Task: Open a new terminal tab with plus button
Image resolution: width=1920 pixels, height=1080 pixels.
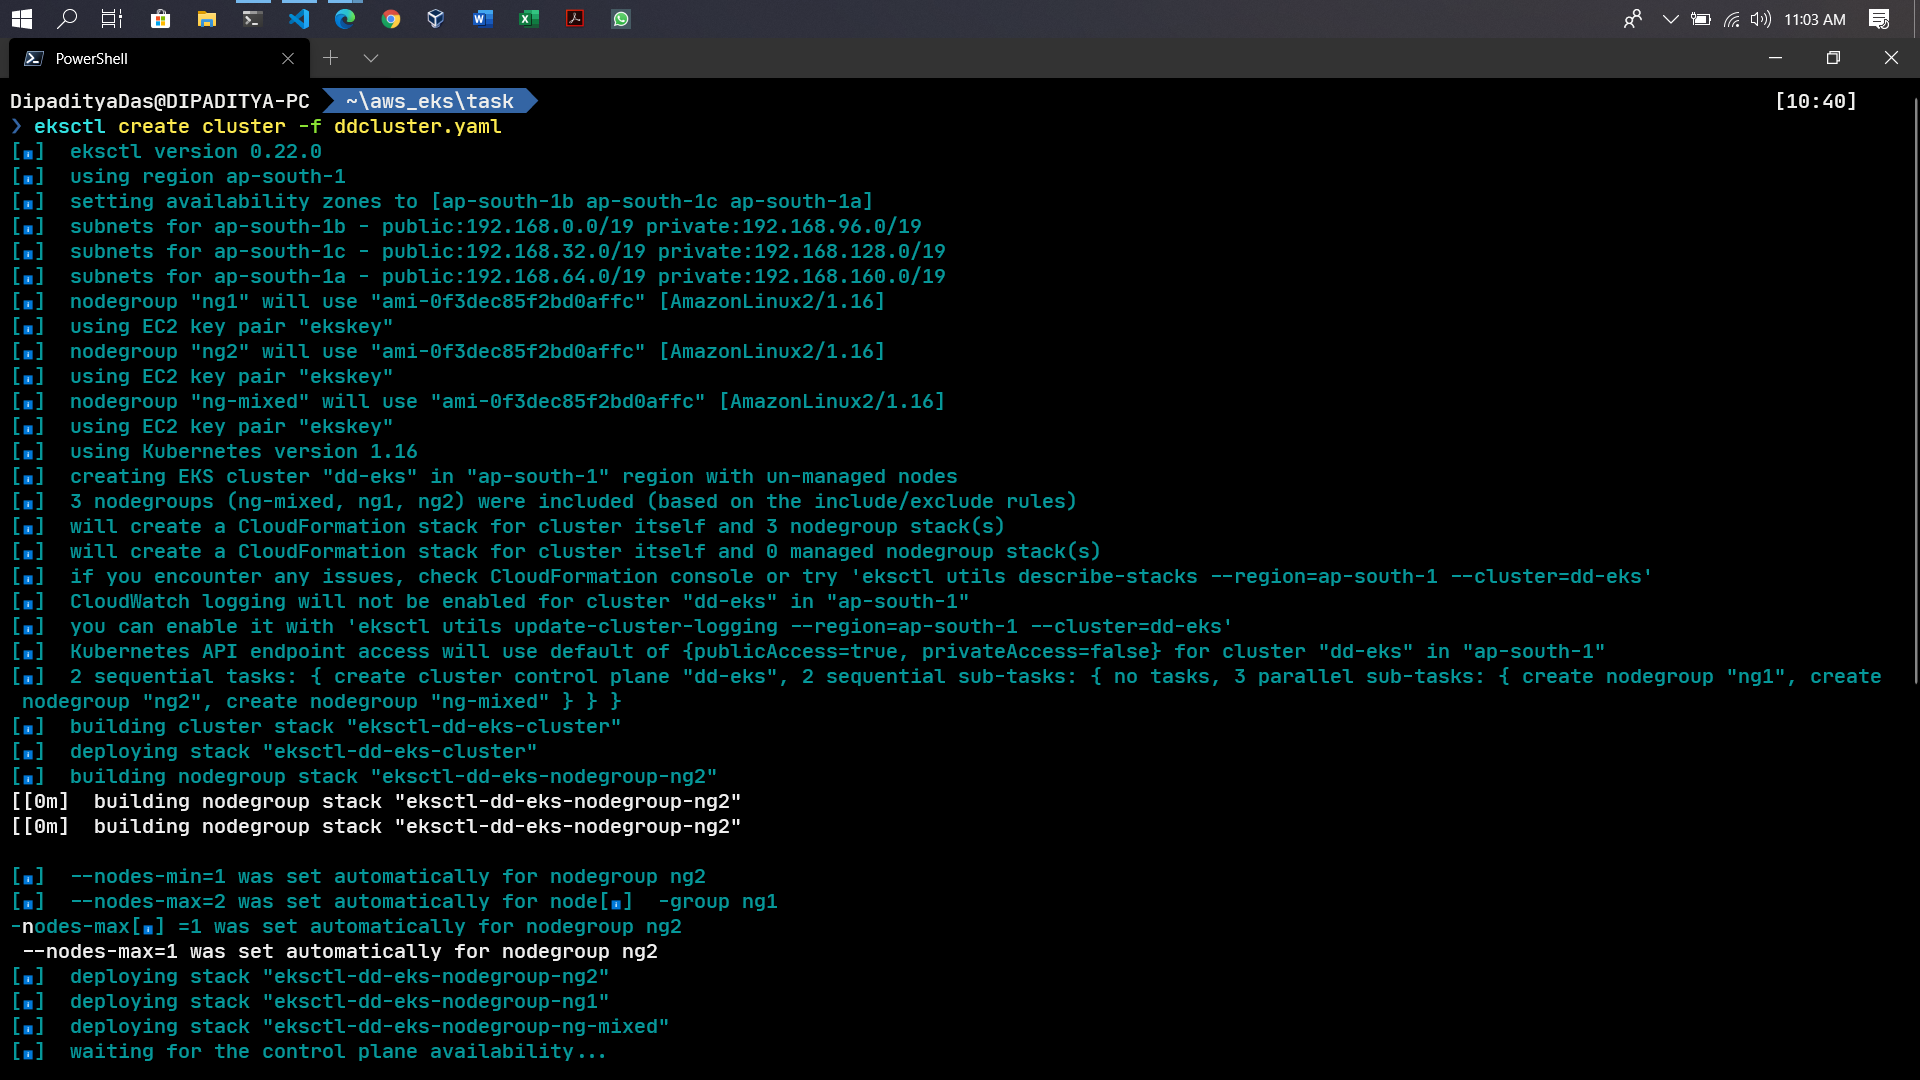Action: point(331,58)
